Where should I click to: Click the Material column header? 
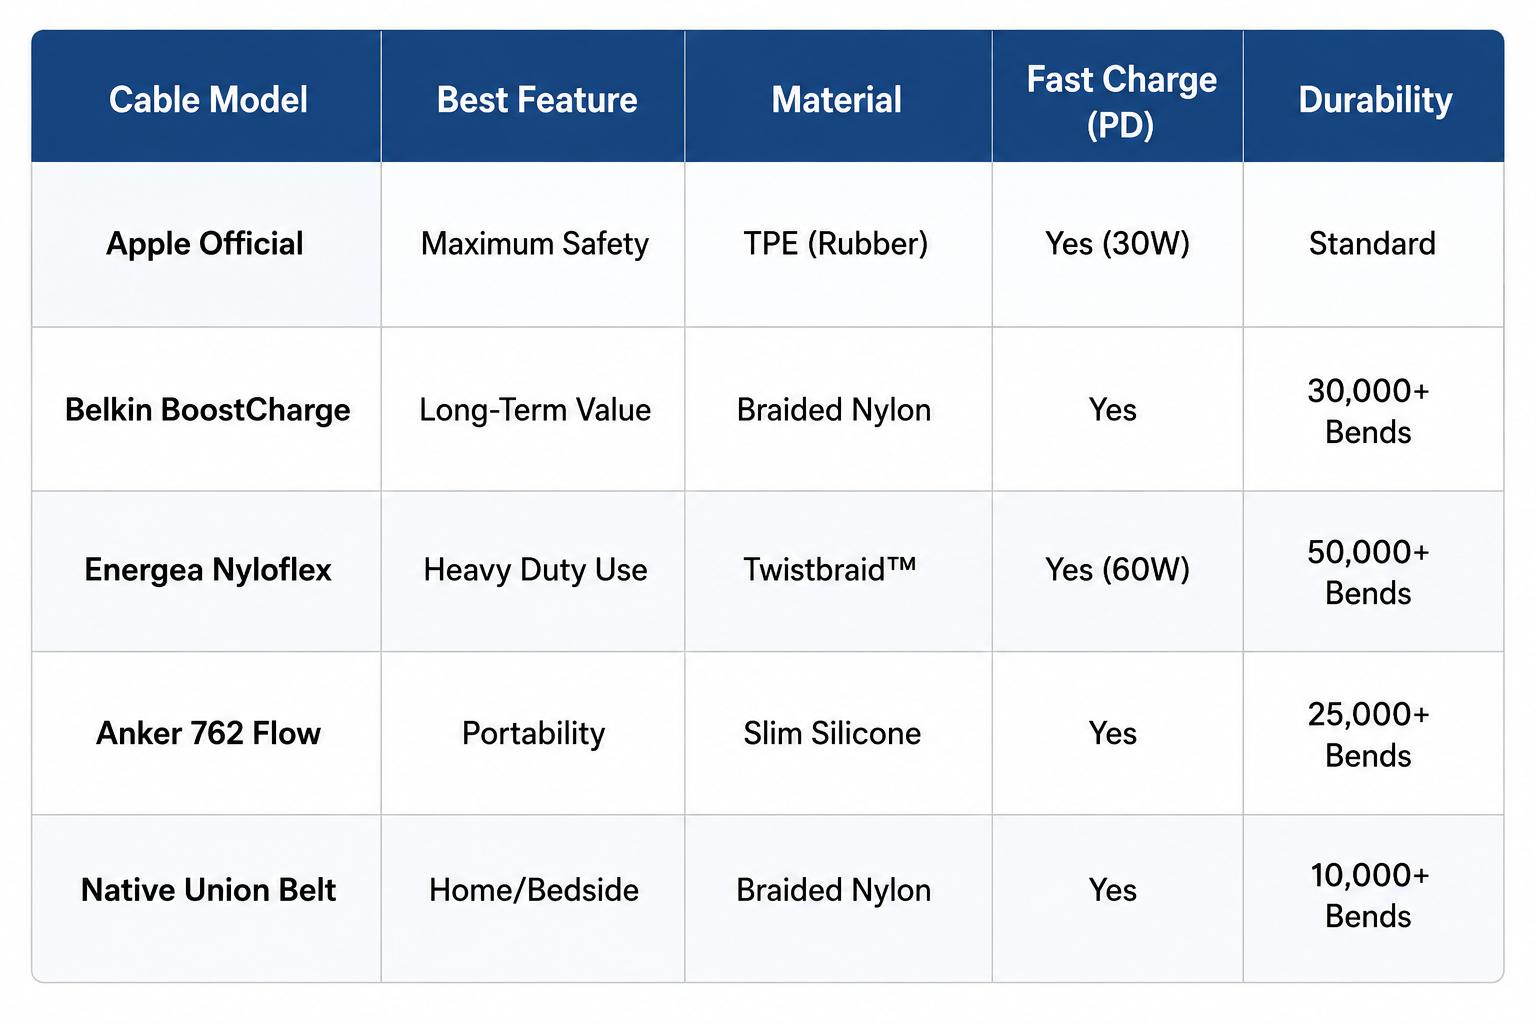[838, 99]
